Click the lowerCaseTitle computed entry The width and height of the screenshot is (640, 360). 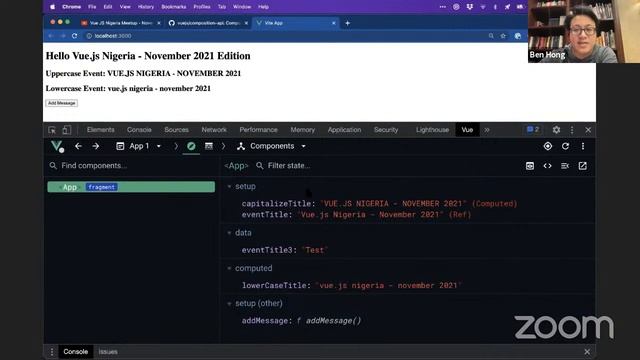coord(351,285)
